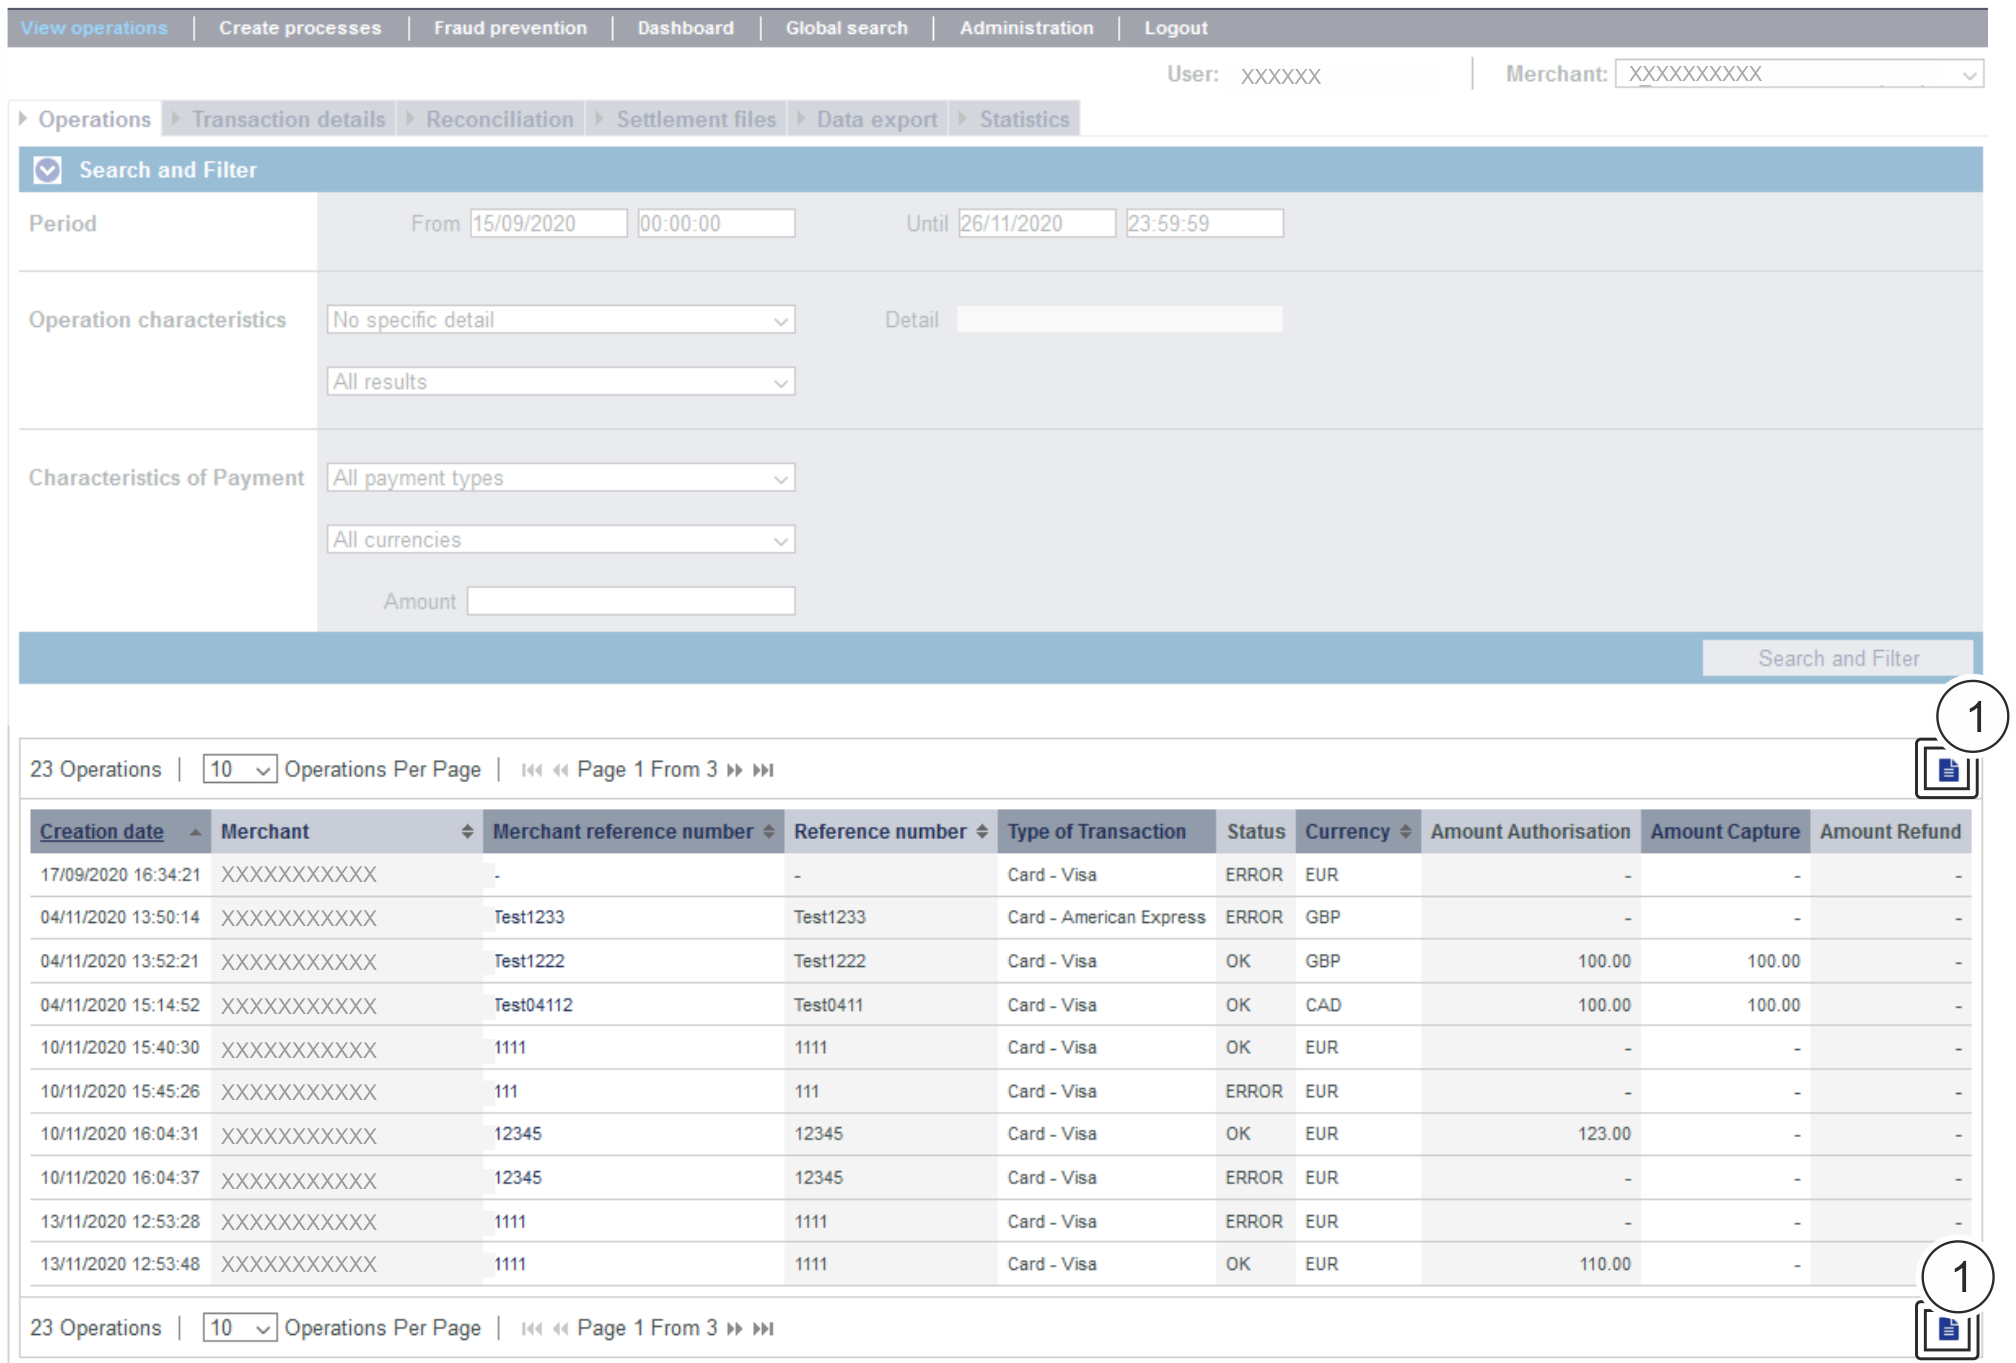Go to next page in top pagination
The height and width of the screenshot is (1363, 2016).
click(x=735, y=770)
